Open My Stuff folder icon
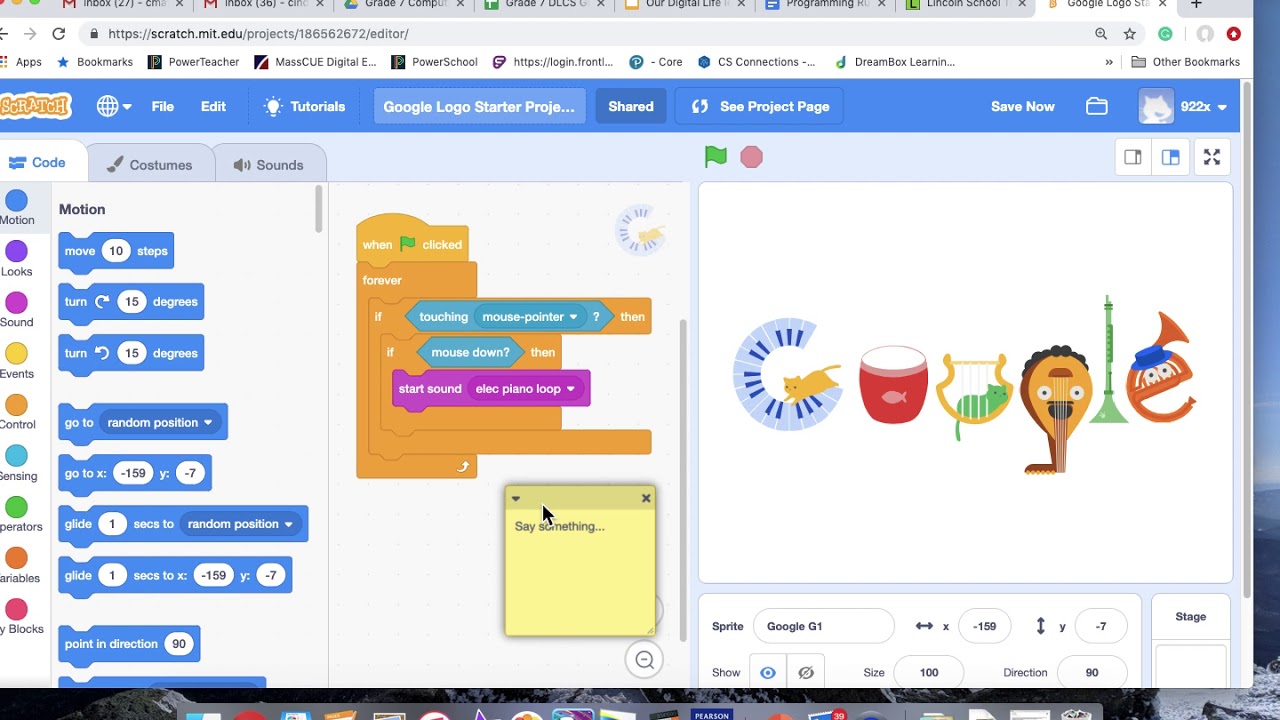This screenshot has height=720, width=1280. click(1097, 106)
